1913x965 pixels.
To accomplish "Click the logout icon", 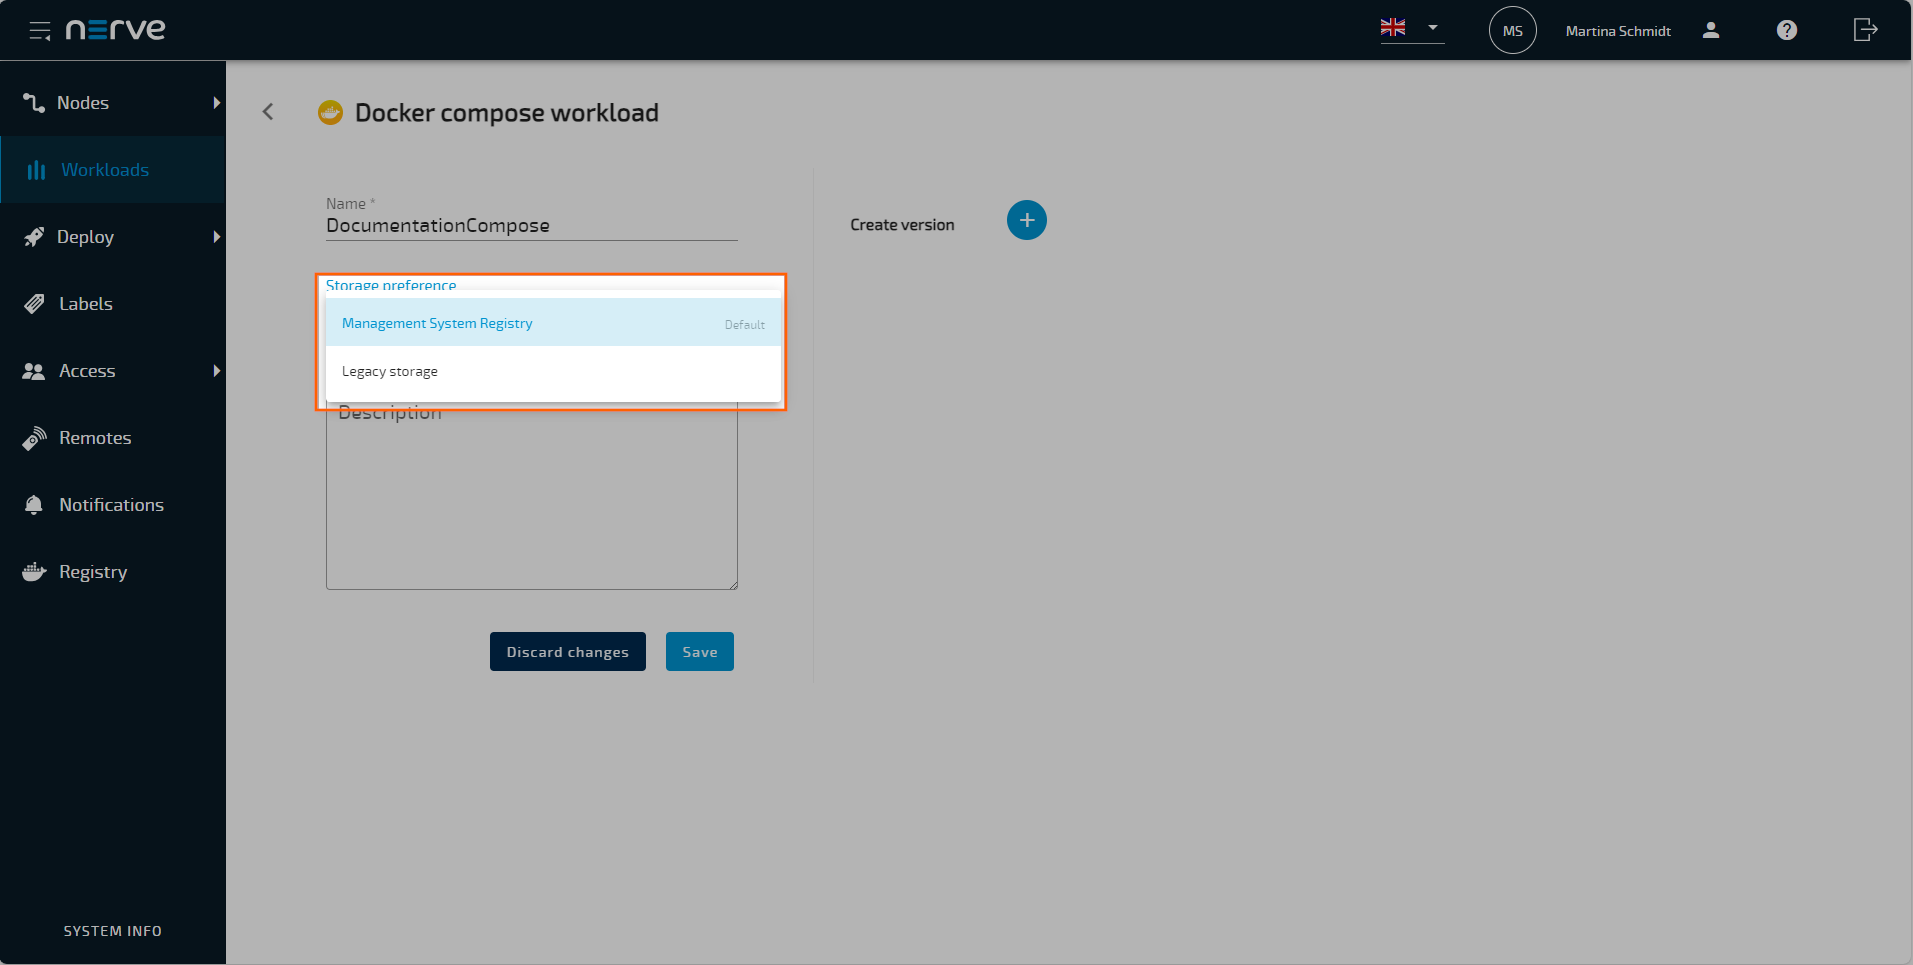I will tap(1864, 30).
